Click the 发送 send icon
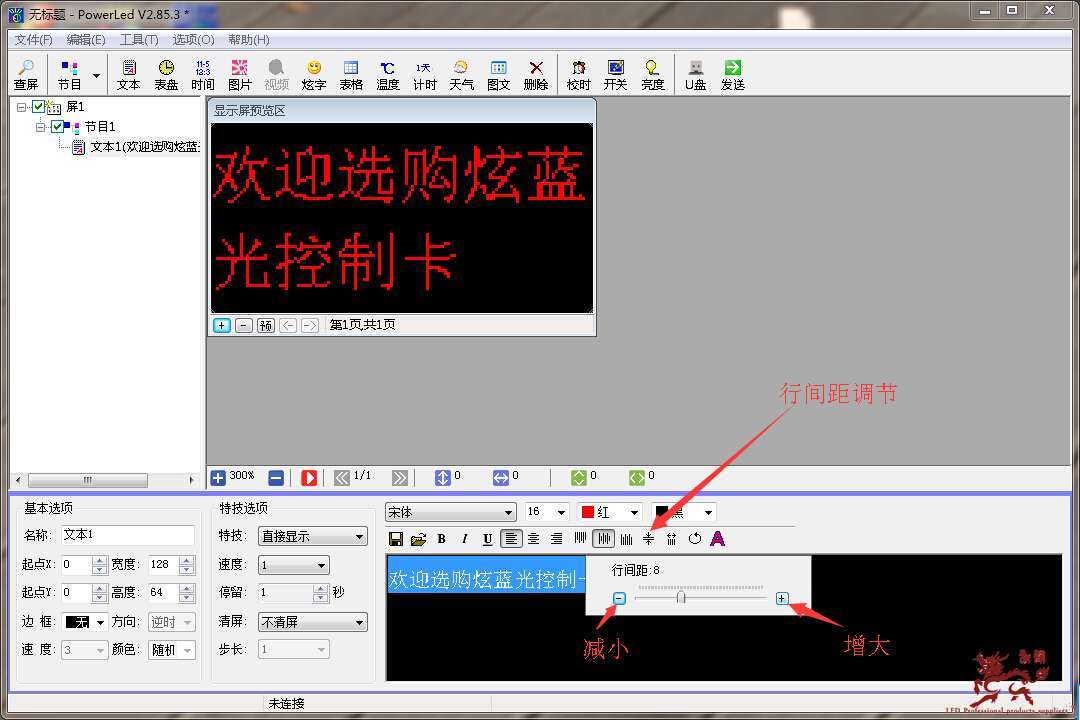Screen dimensions: 1080x720 733,75
